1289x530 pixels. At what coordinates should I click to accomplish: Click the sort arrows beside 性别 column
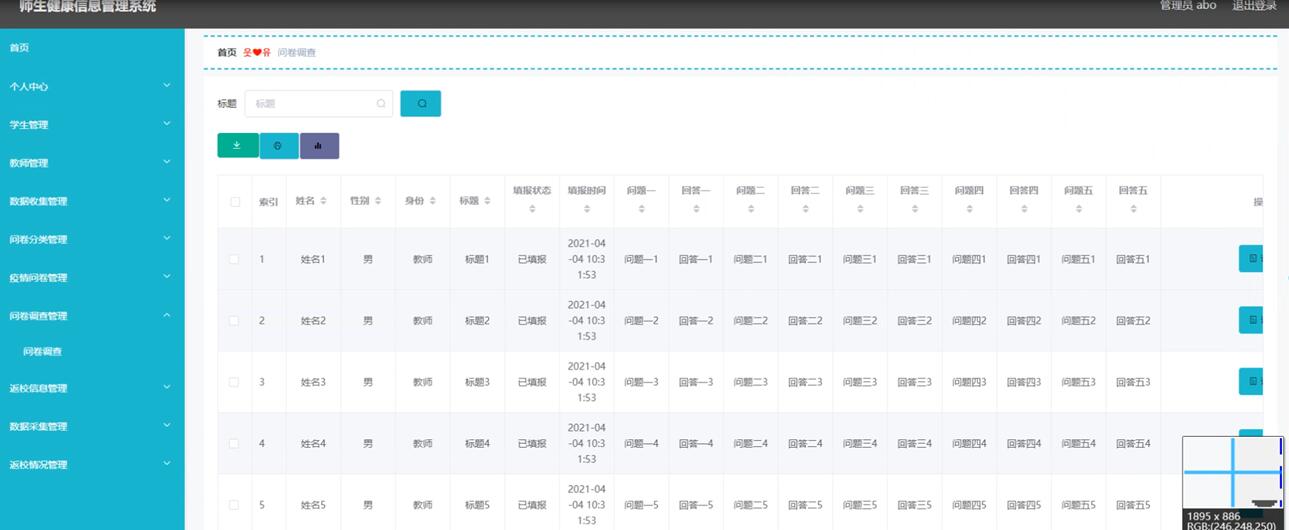(378, 201)
